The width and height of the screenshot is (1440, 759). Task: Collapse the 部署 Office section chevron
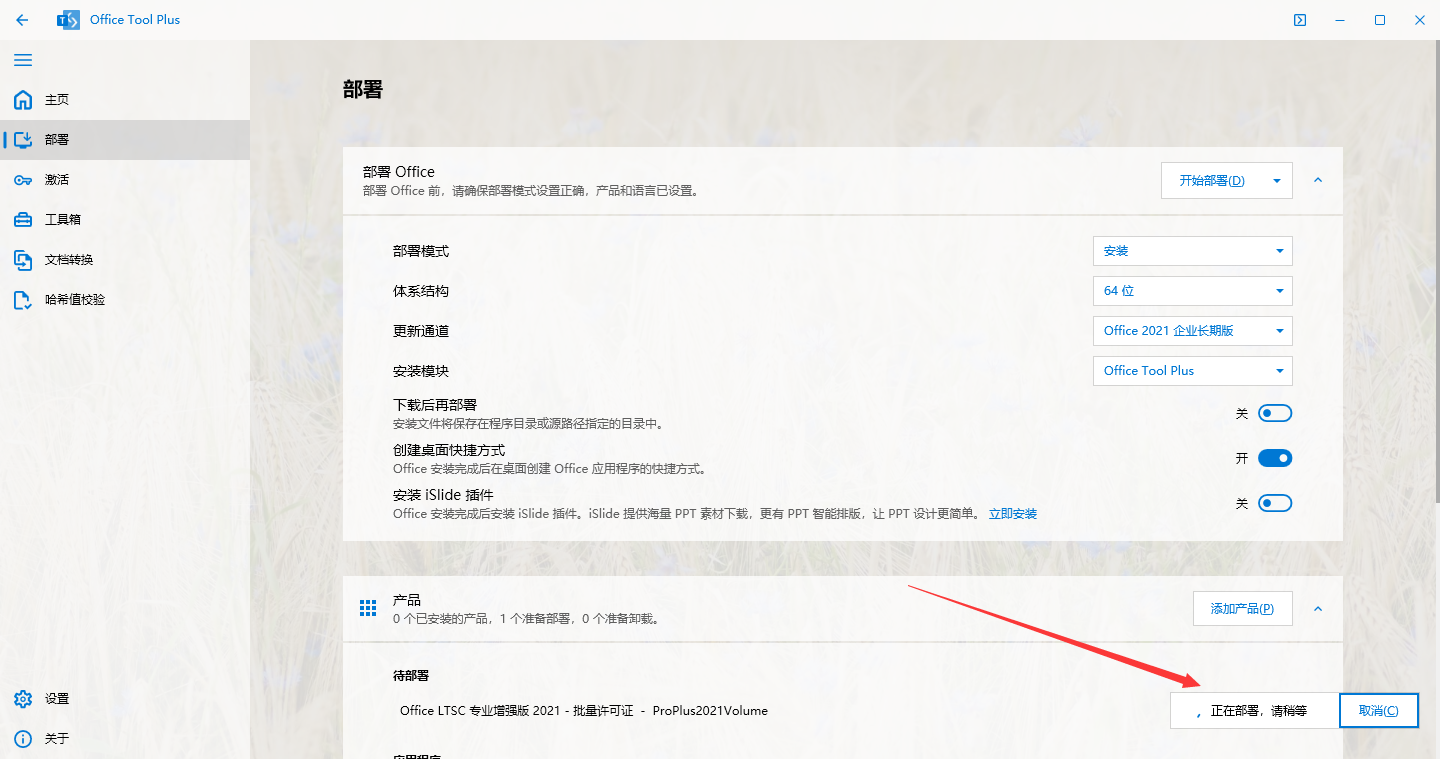coord(1317,181)
